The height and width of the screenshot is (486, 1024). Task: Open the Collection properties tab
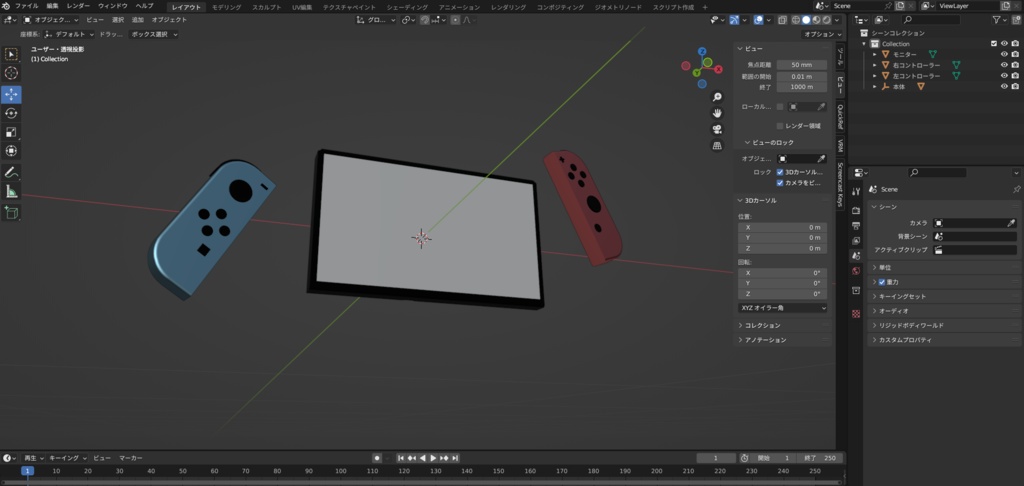coord(856,290)
